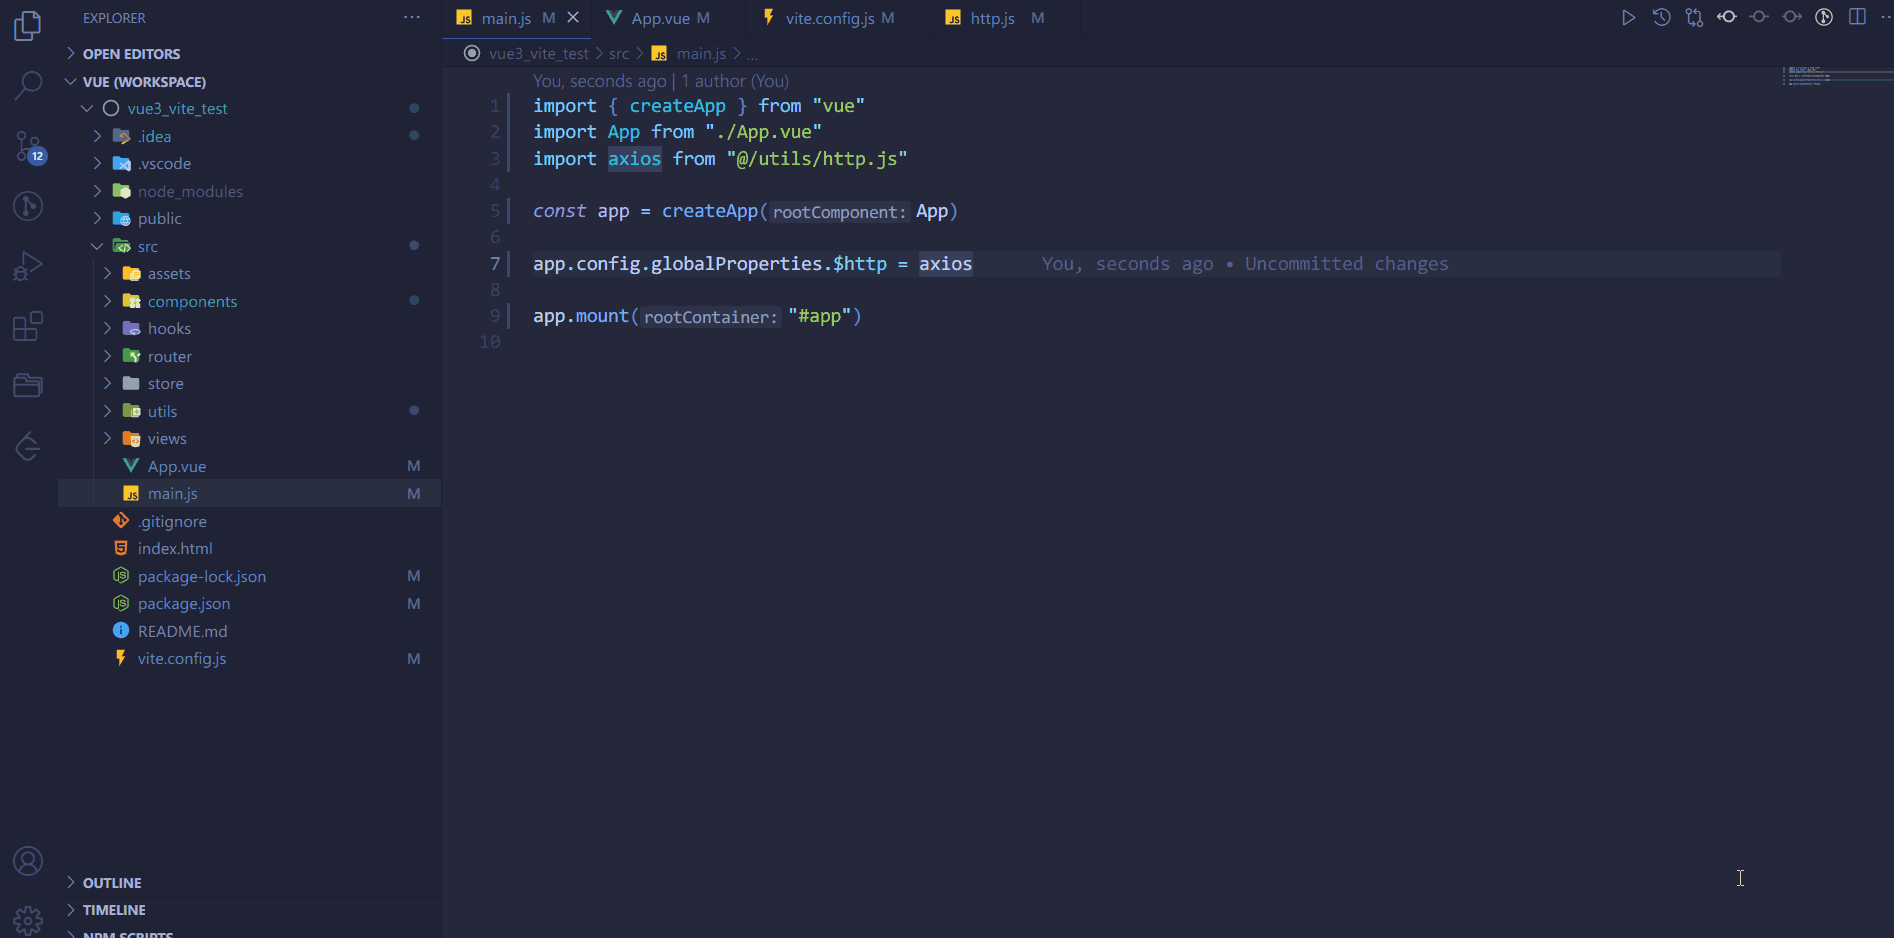The width and height of the screenshot is (1894, 938).
Task: Click the Run Code play icon
Action: click(x=1628, y=18)
